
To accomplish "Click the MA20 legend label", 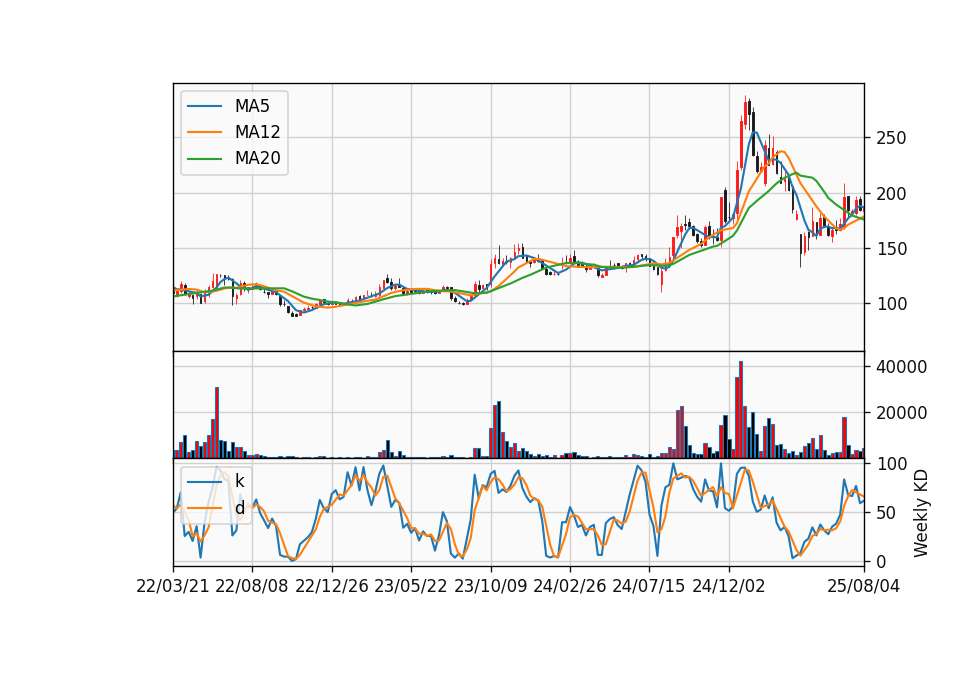I will [257, 158].
